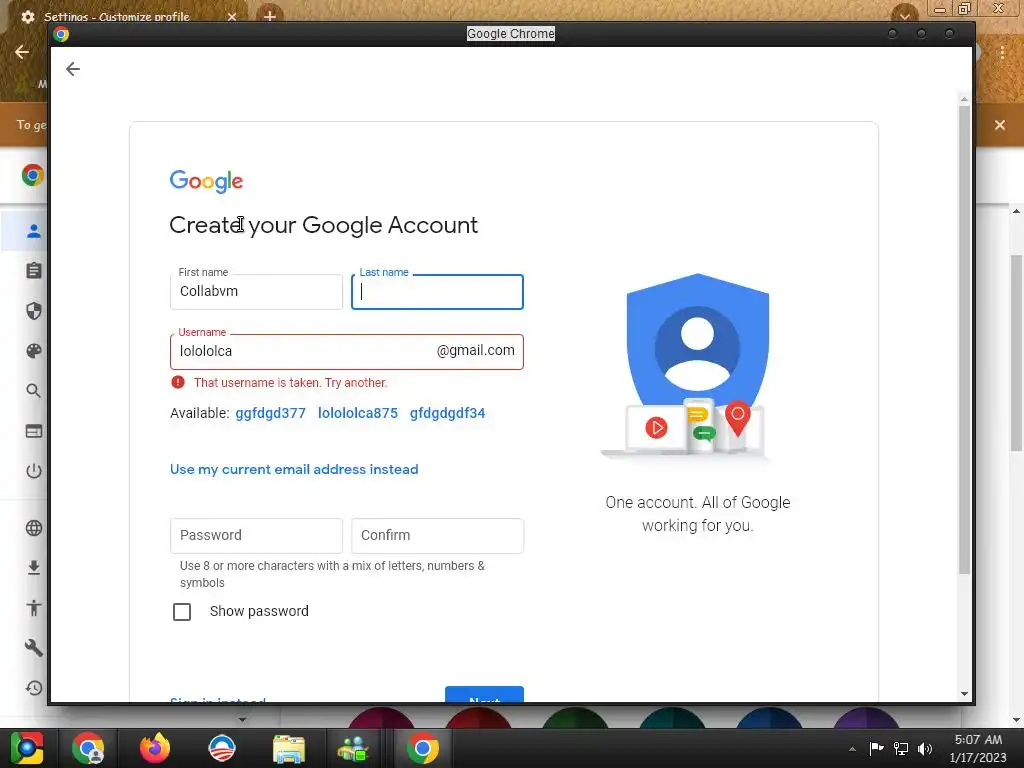
Task: Click the Google Chrome window title text
Action: (511, 34)
